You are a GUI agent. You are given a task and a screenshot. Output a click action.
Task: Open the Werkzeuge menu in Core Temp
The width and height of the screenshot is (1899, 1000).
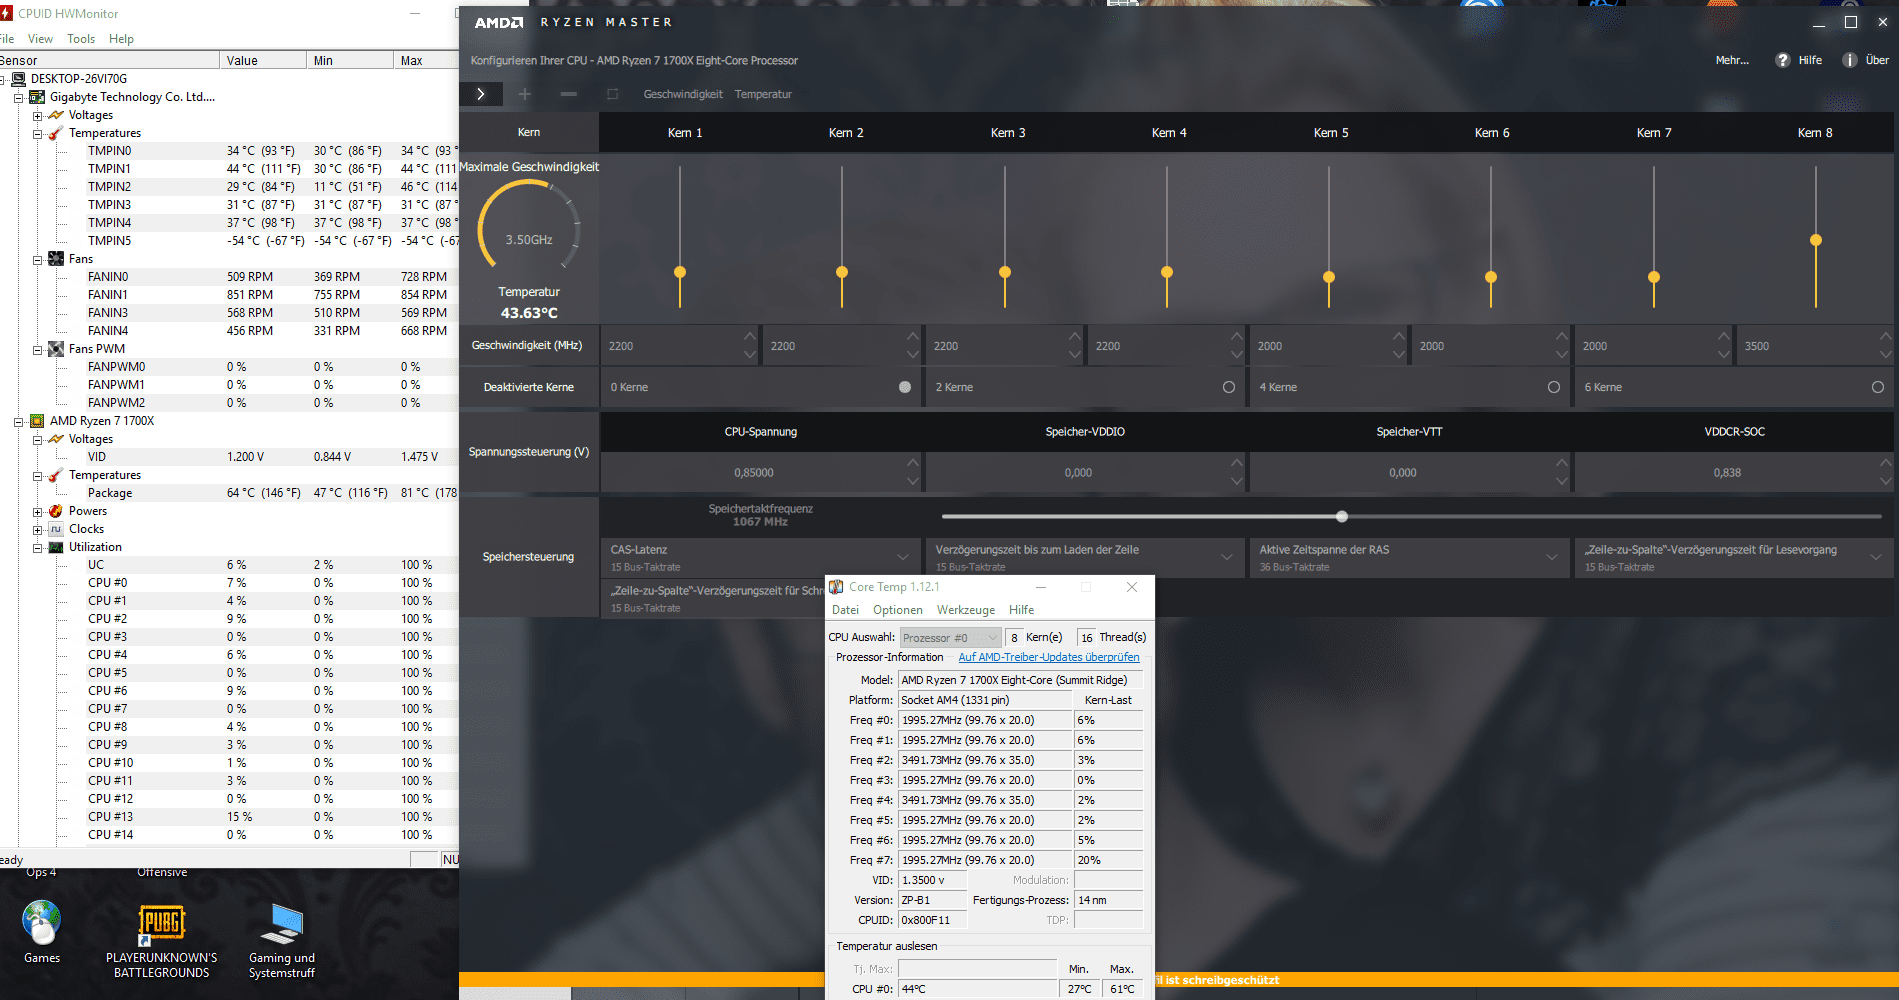pos(966,610)
